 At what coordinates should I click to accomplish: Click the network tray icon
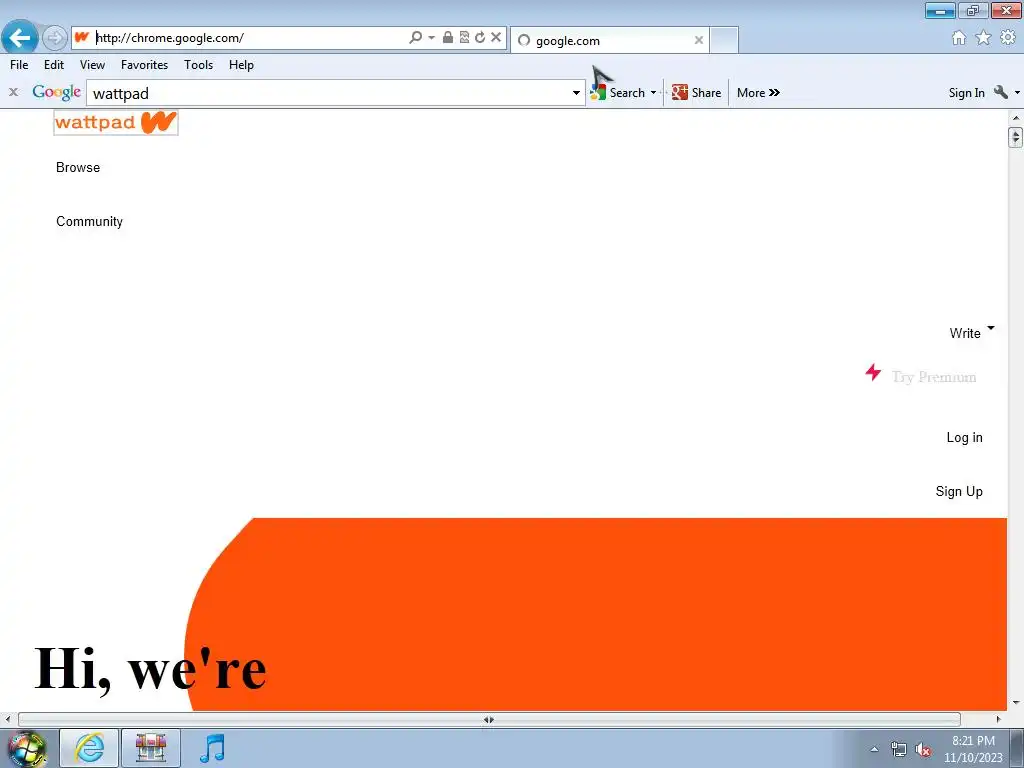[x=899, y=749]
